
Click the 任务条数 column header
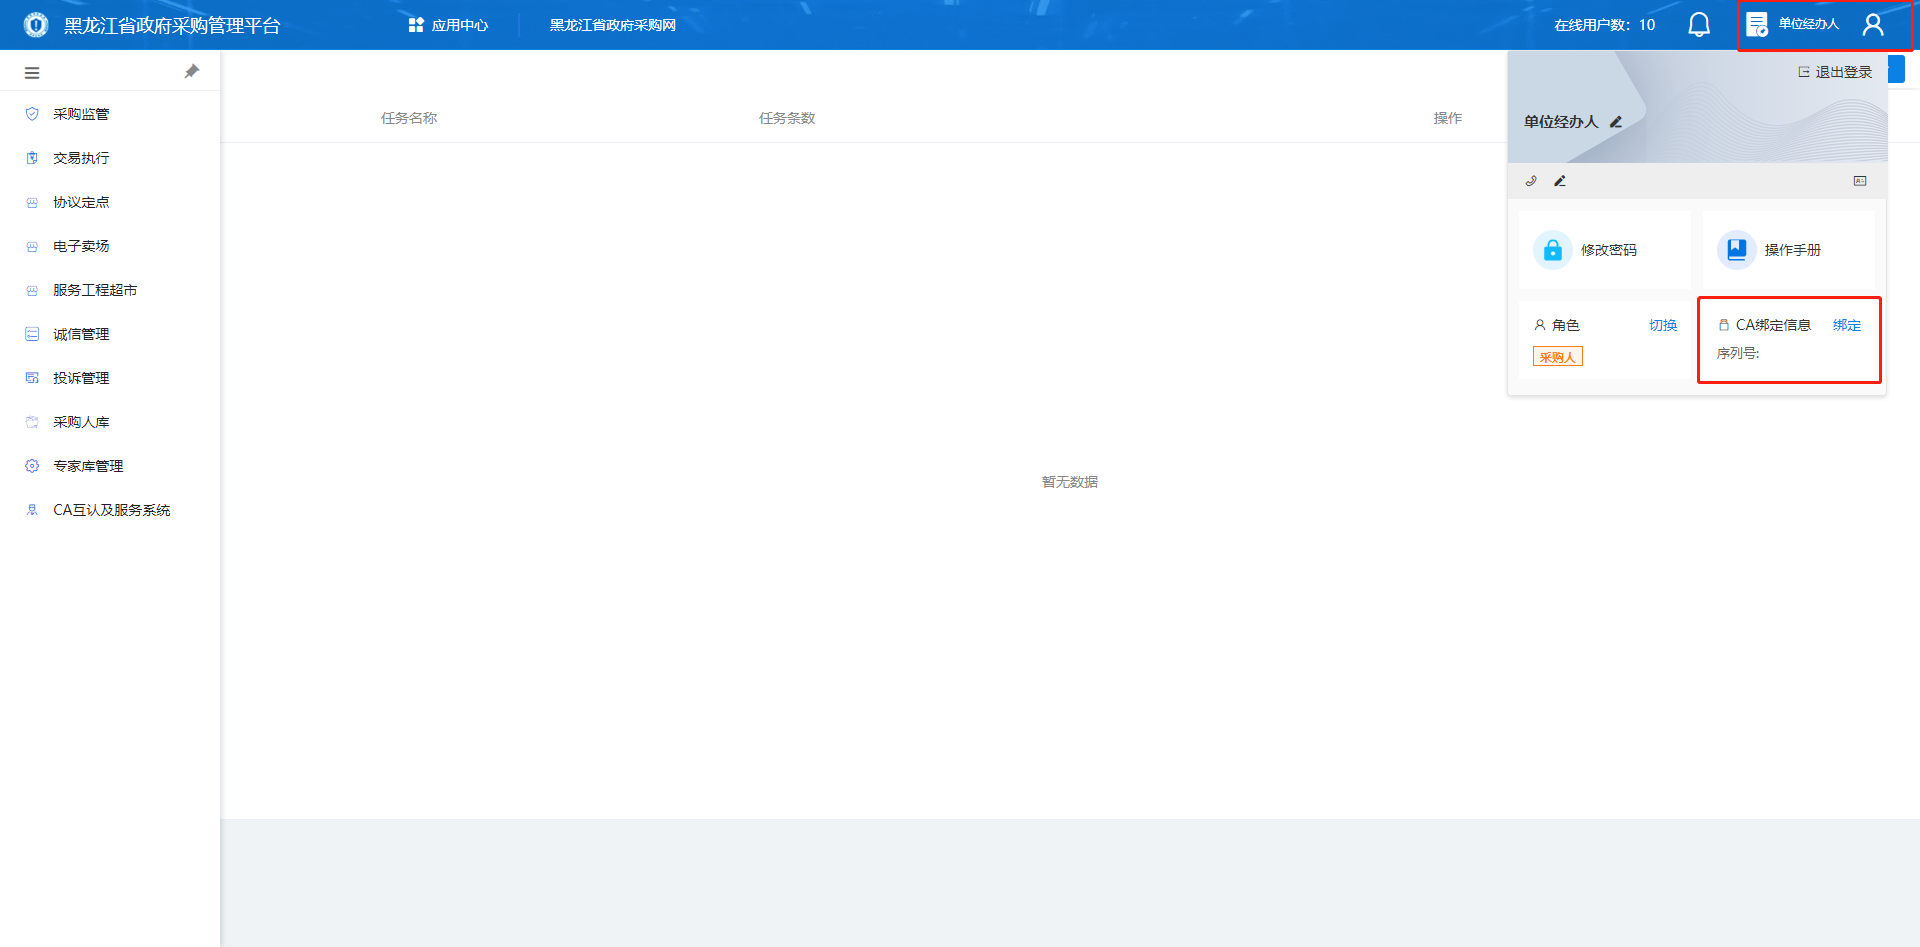click(x=787, y=118)
